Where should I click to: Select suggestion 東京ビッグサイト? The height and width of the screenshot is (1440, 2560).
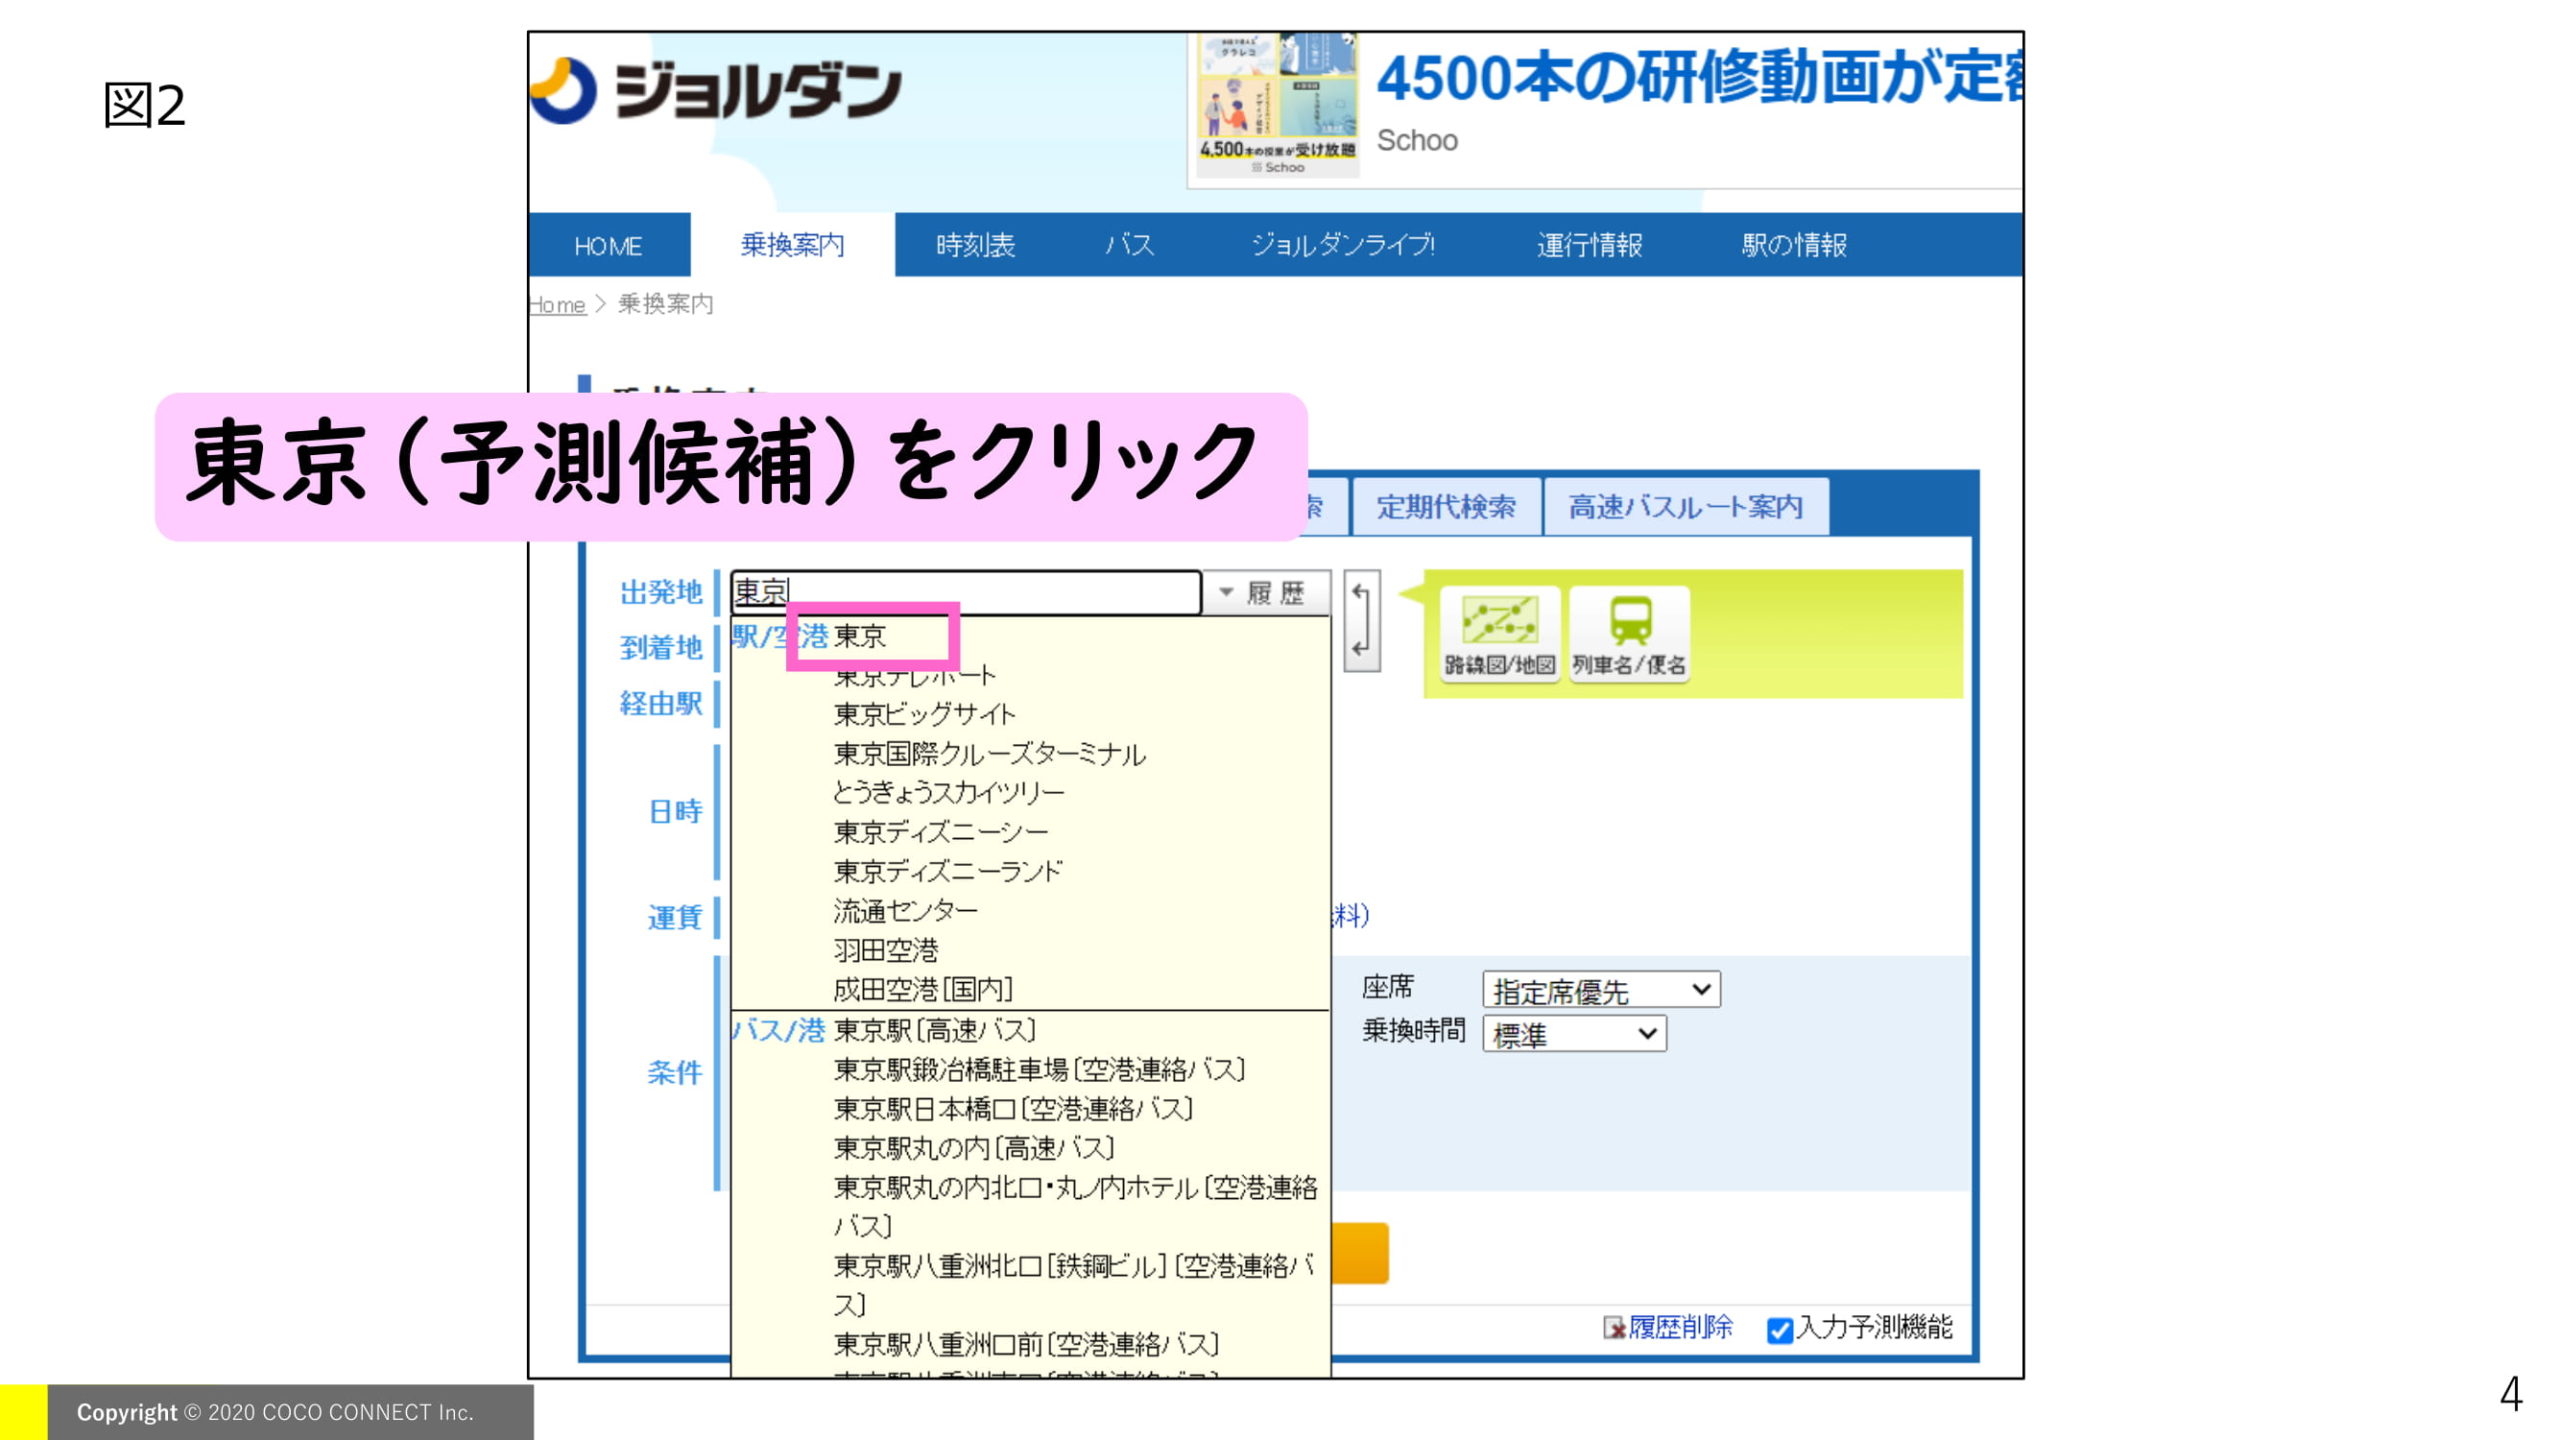click(925, 714)
